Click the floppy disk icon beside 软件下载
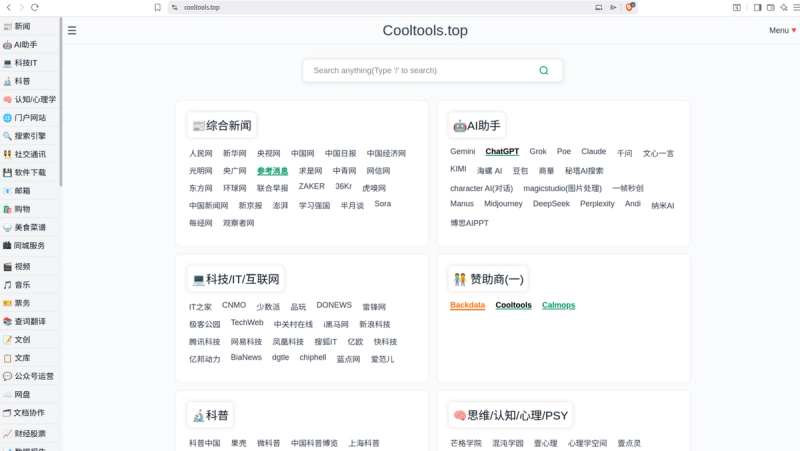800x451 pixels. (x=7, y=172)
